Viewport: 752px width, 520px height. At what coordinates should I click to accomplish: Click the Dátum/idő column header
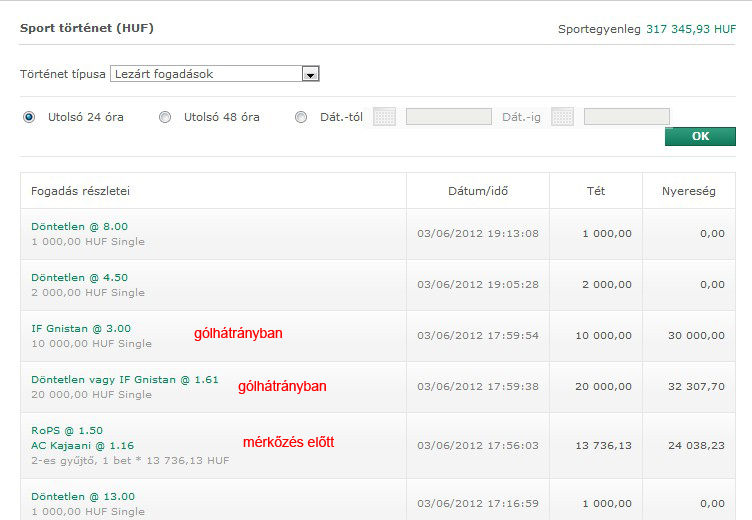(478, 191)
